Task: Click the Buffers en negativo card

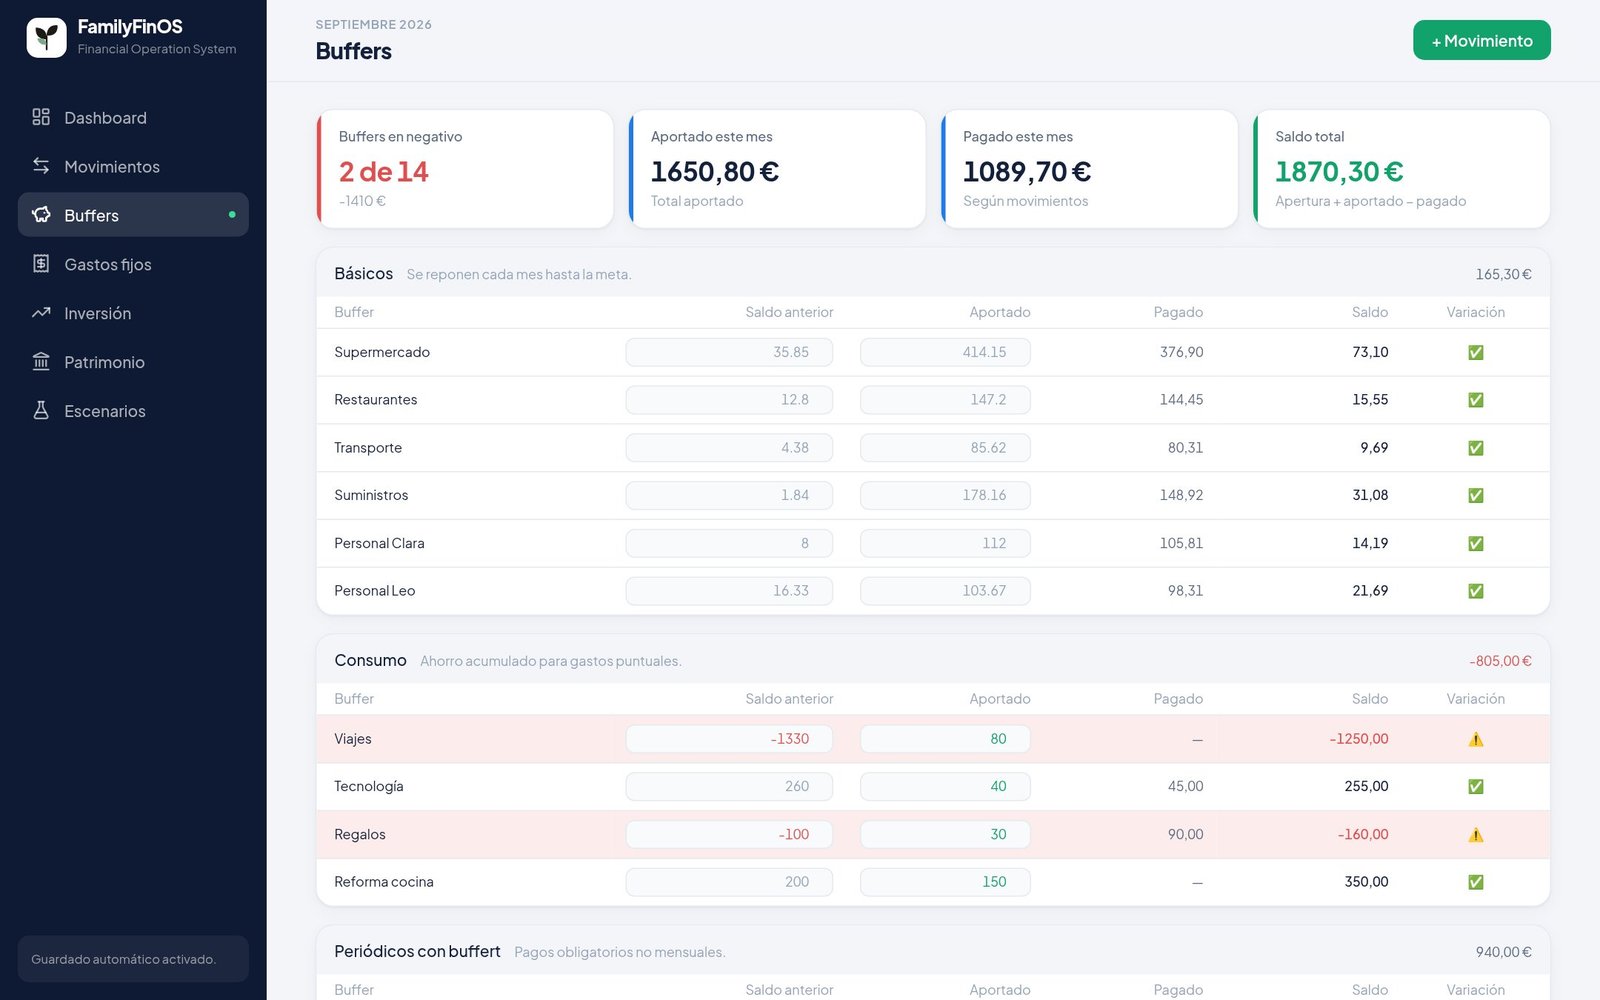Action: pos(465,169)
